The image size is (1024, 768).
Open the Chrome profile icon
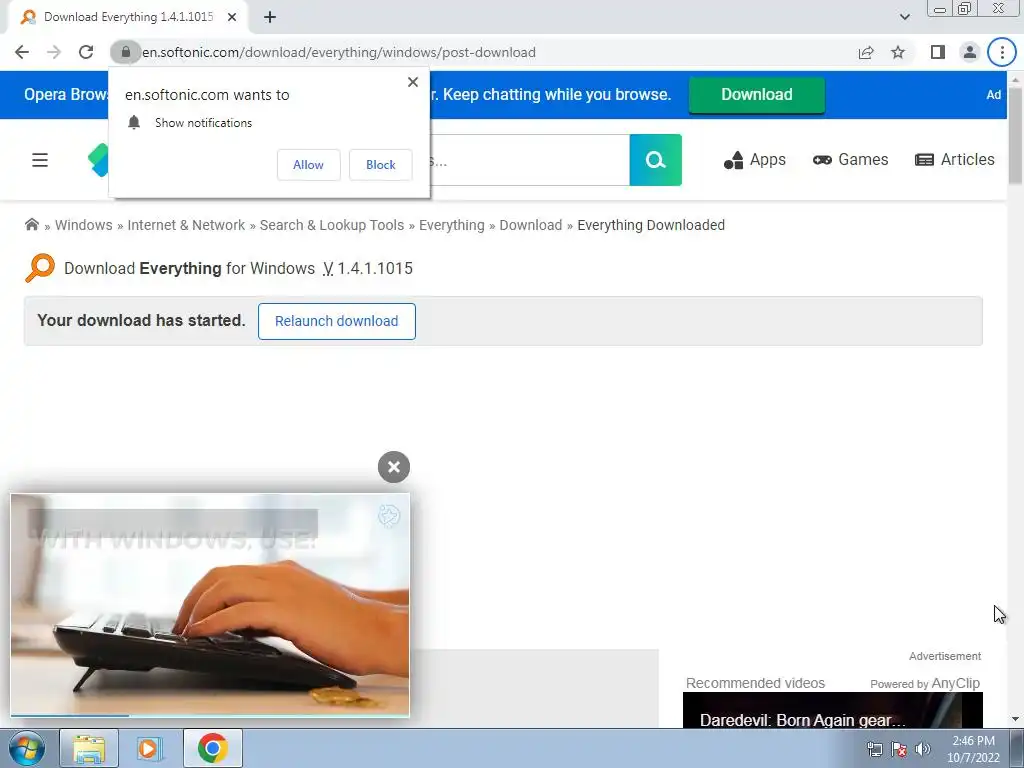(x=970, y=52)
